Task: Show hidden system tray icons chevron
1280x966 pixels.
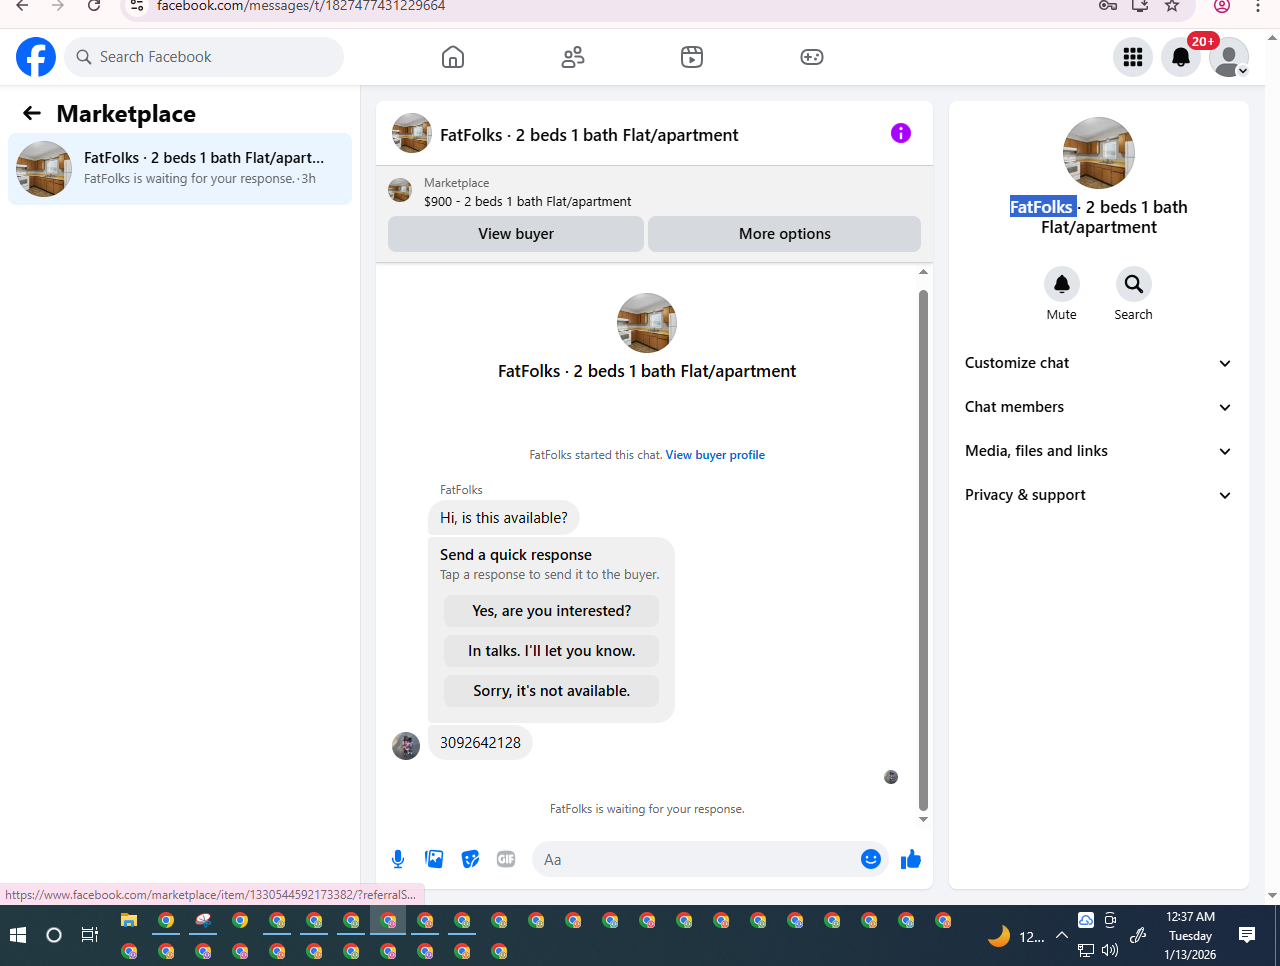Action: coord(1062,936)
